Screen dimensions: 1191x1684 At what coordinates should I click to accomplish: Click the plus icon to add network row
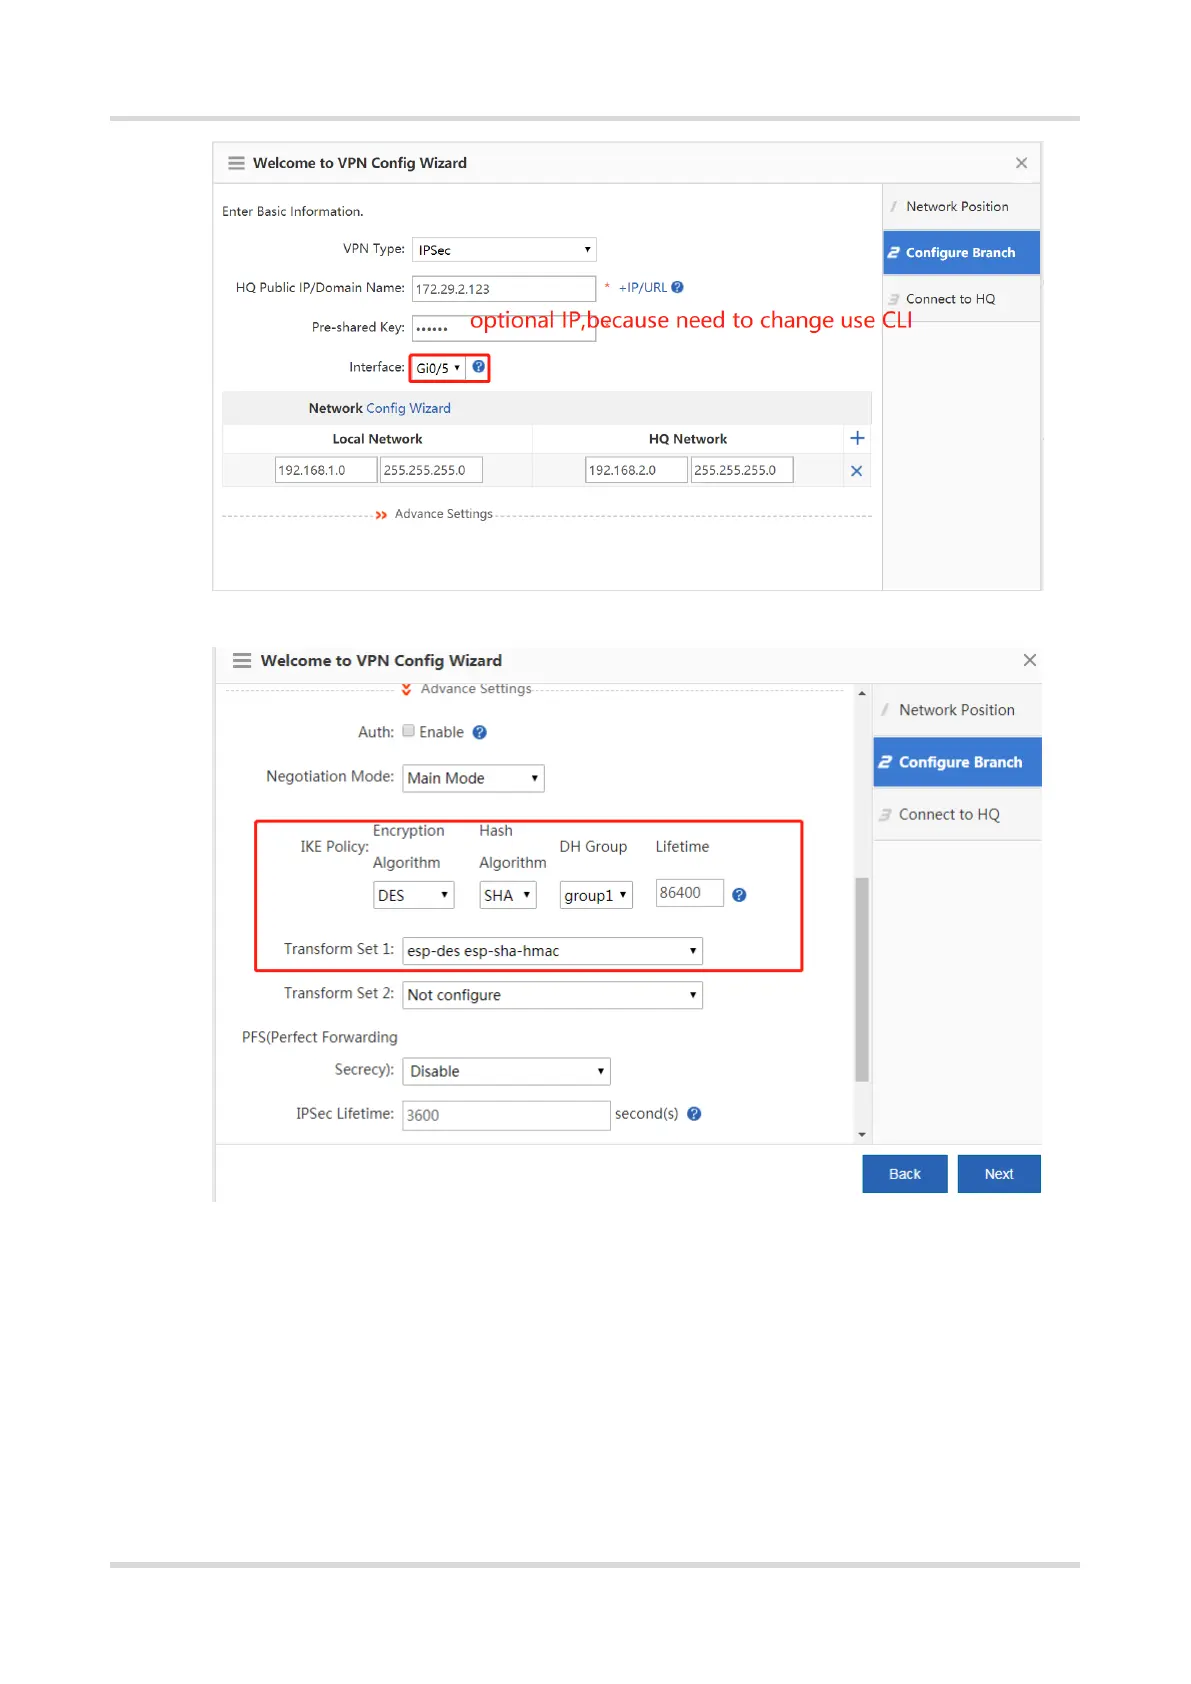(857, 438)
